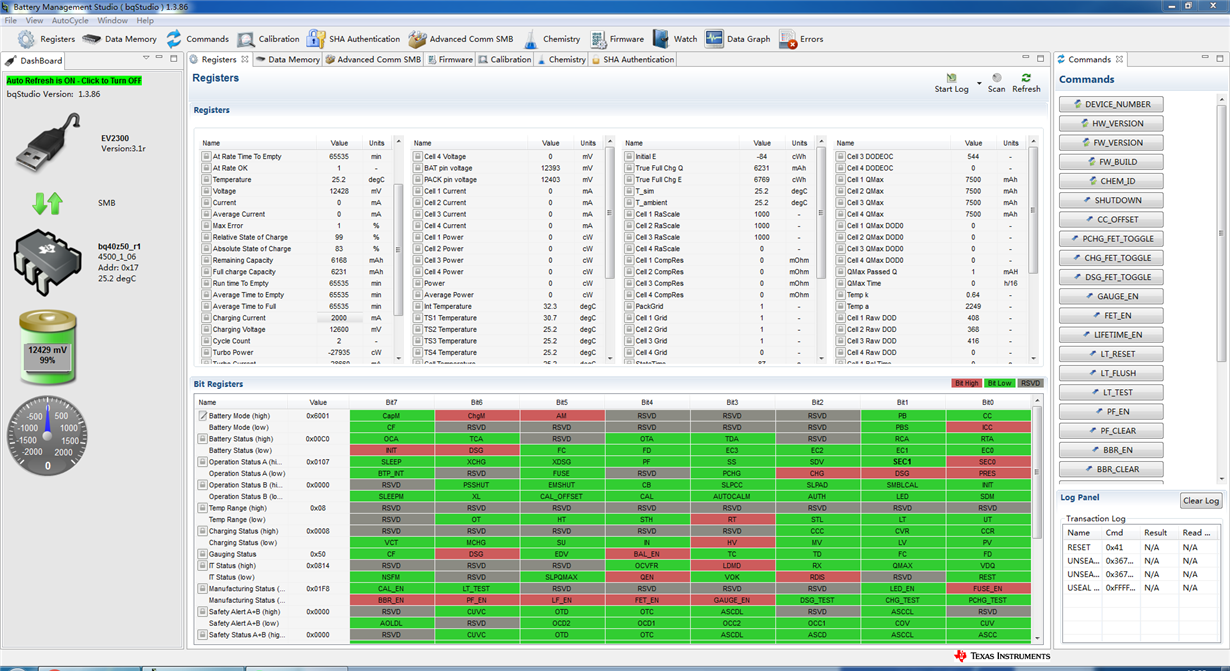Screen dimensions: 1230x671
Task: Open Watch from the main toolbar
Action: tap(675, 39)
